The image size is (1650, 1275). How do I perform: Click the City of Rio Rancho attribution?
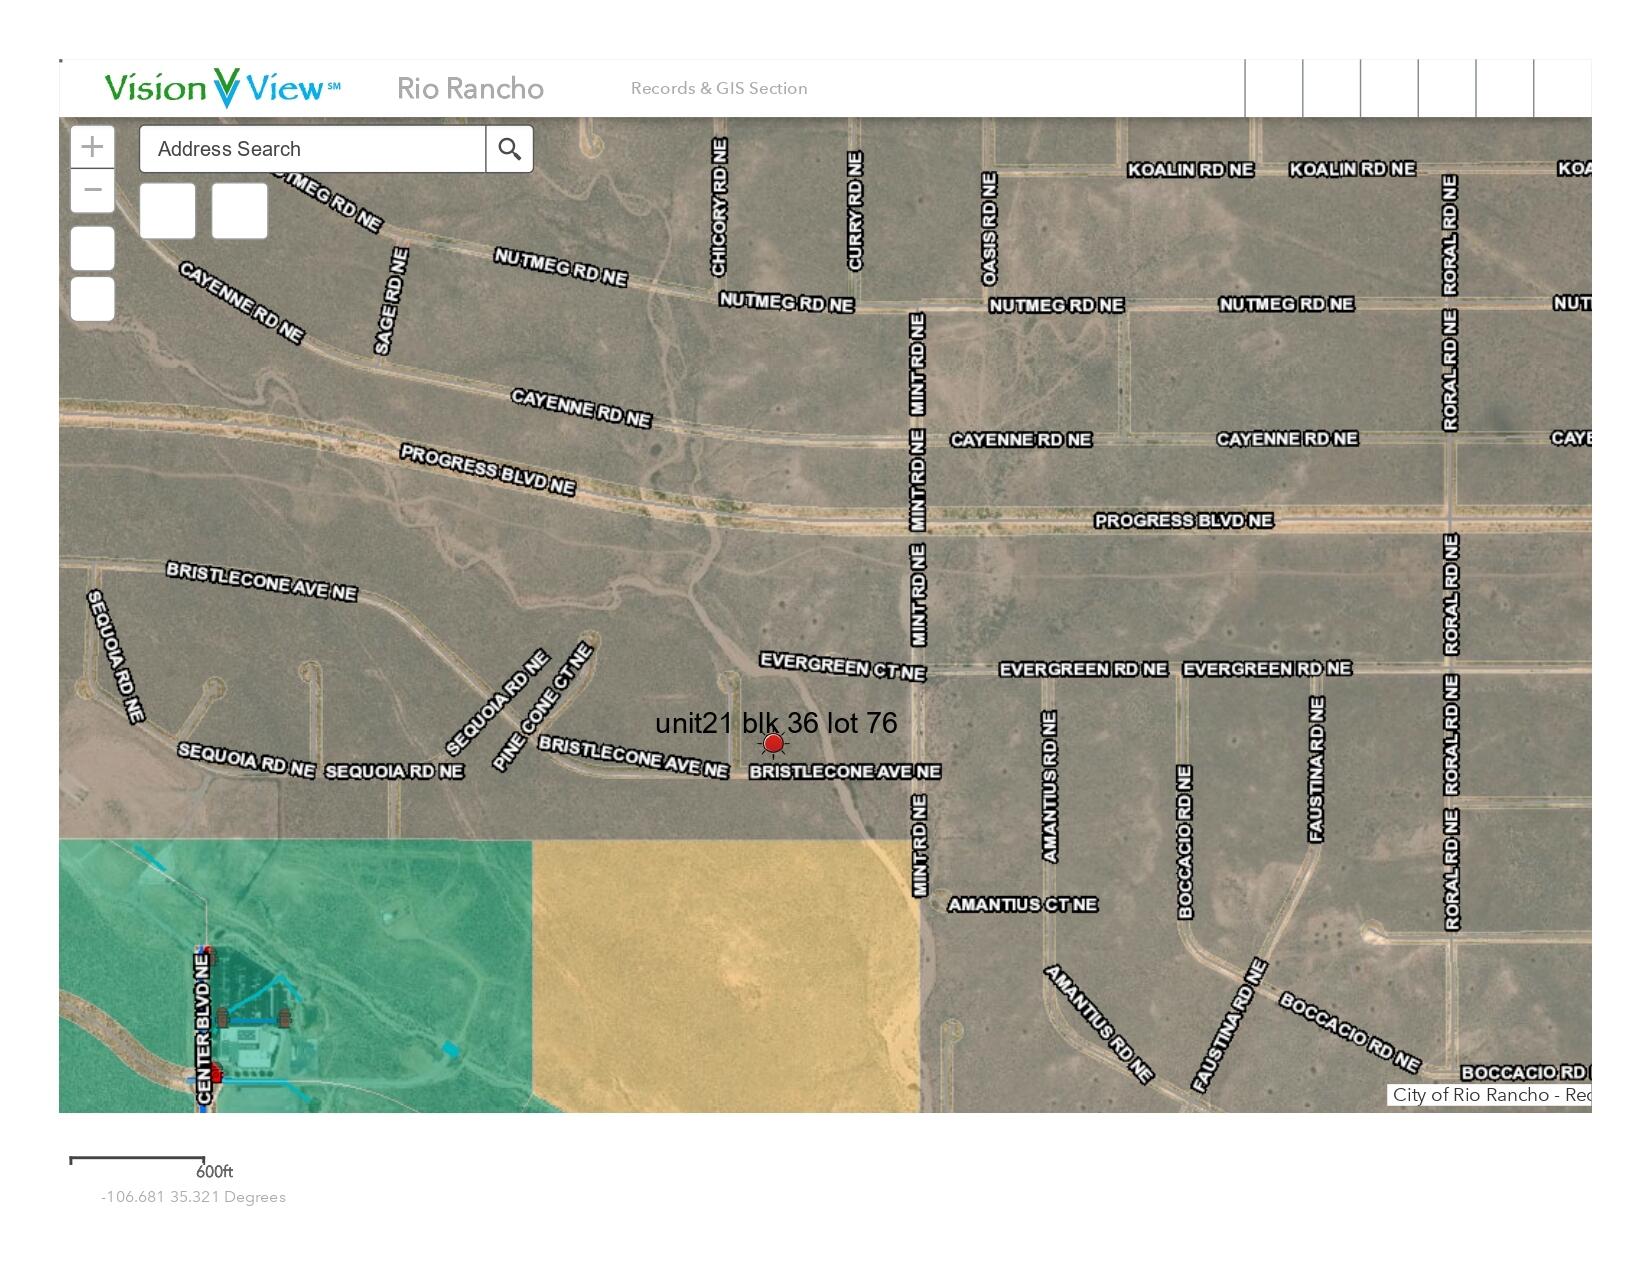point(1489,1095)
